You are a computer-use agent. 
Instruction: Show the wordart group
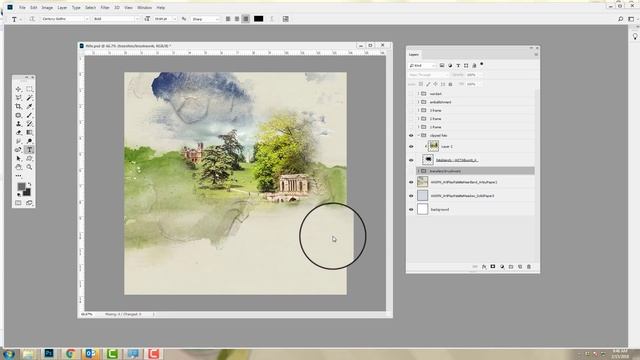click(x=411, y=93)
